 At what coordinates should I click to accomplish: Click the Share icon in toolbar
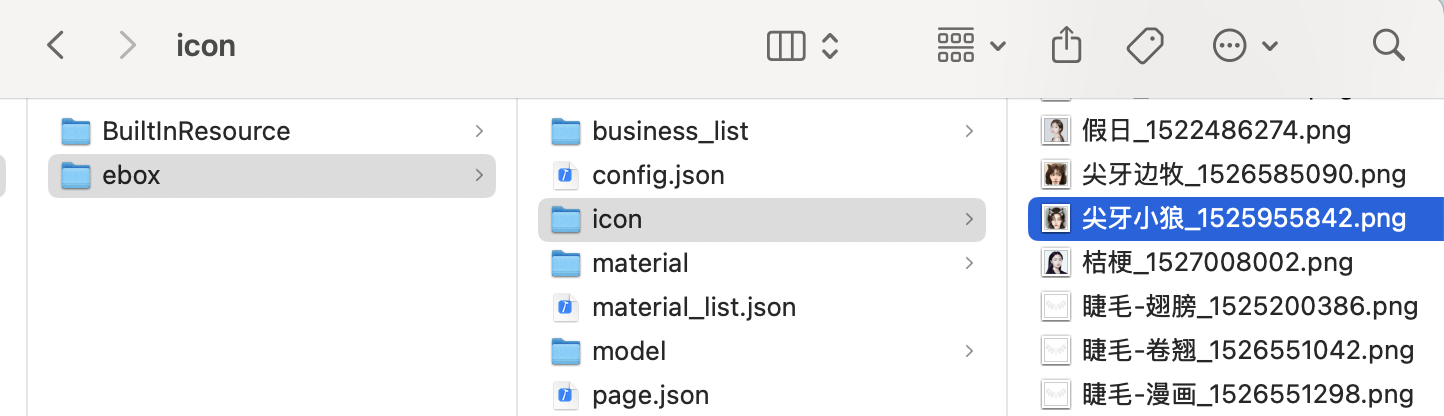(x=1067, y=45)
